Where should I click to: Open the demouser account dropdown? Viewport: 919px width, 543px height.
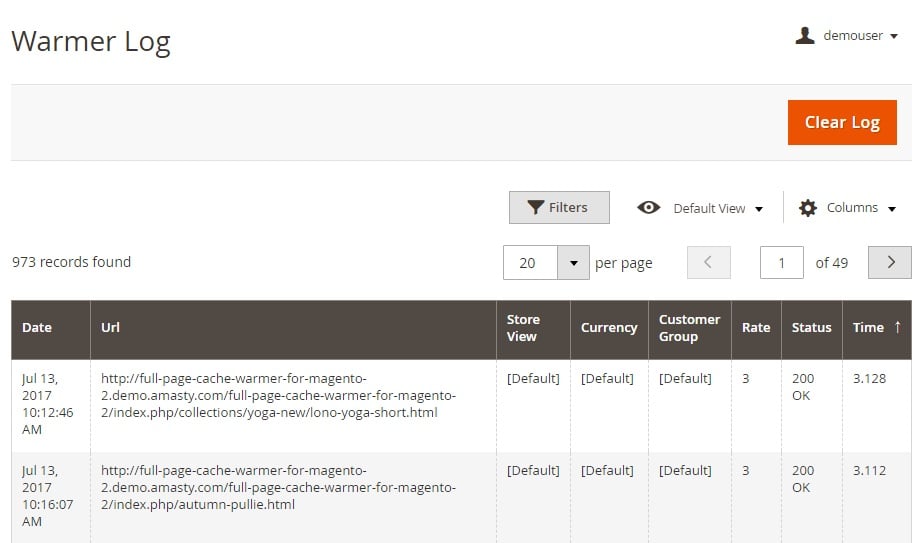click(894, 36)
